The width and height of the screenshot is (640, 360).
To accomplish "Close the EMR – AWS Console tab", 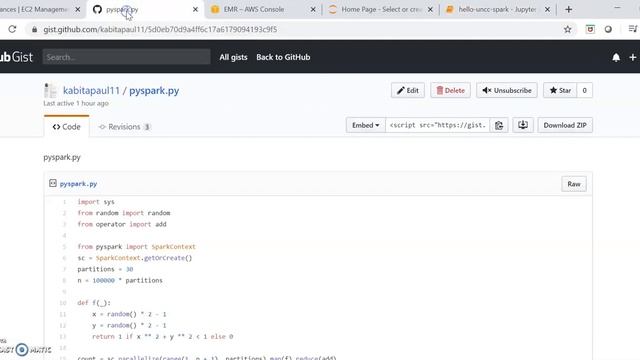I will [313, 9].
